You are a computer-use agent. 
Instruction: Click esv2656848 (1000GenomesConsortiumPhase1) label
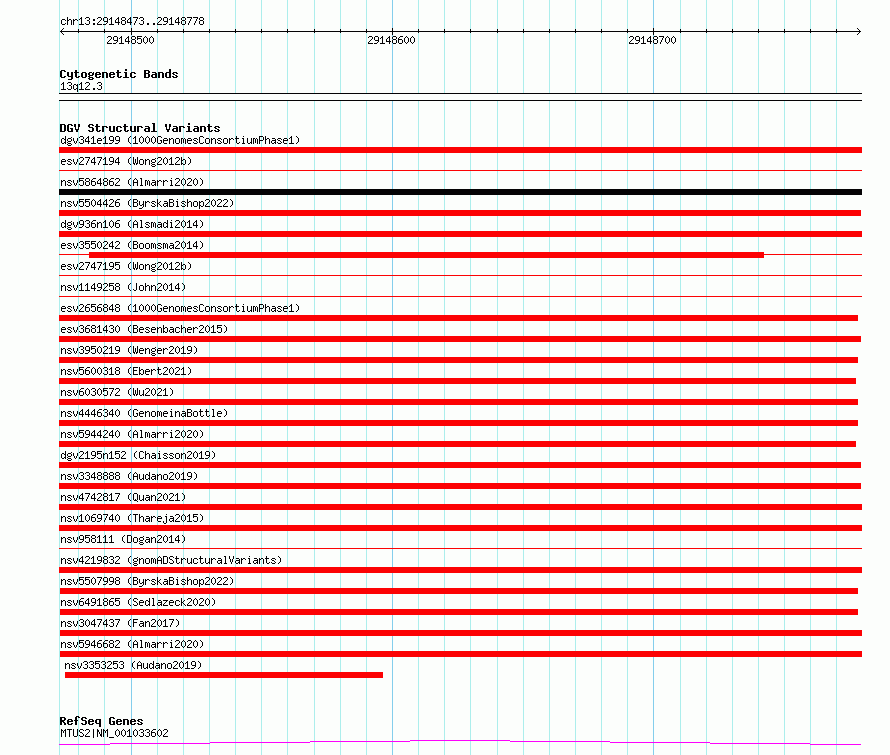pos(180,308)
